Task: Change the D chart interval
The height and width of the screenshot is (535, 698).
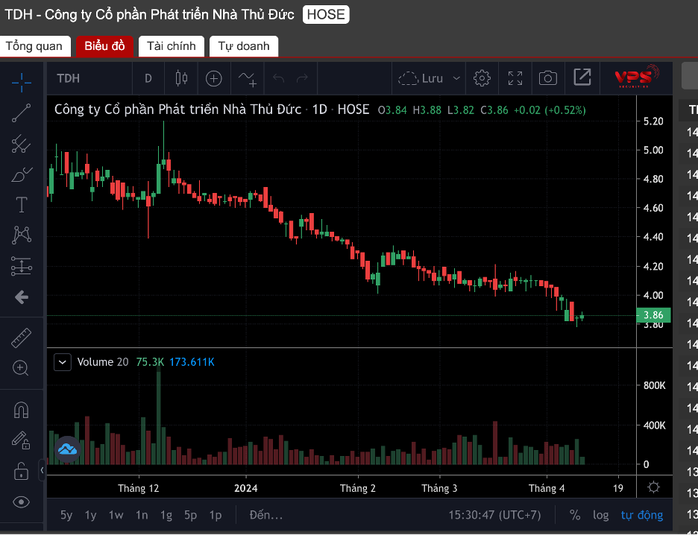Action: pos(148,79)
